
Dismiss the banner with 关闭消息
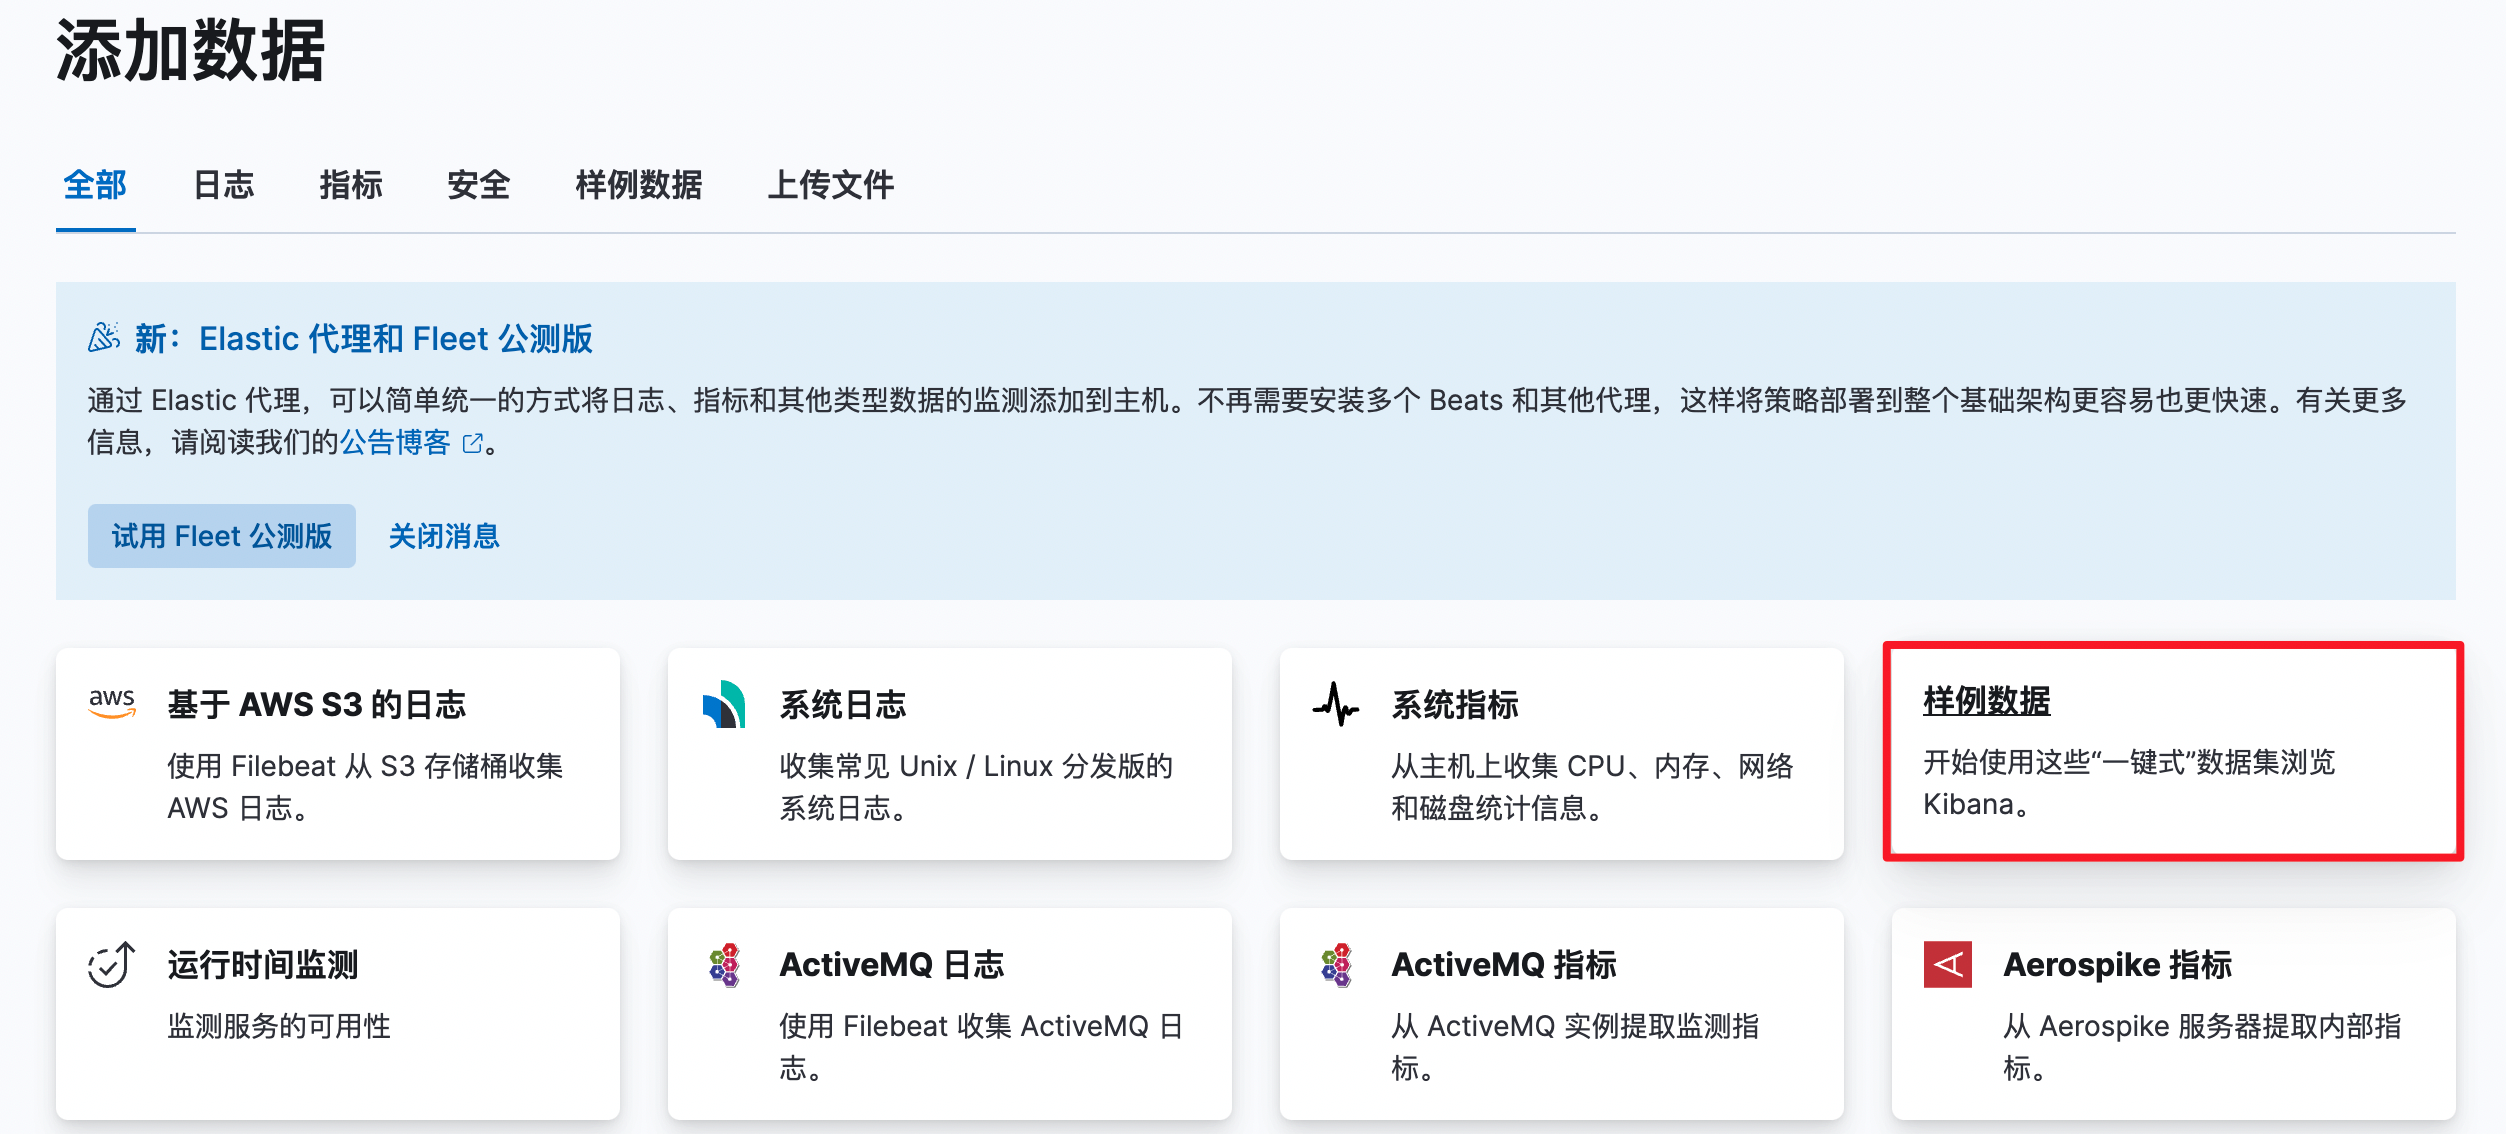444,536
